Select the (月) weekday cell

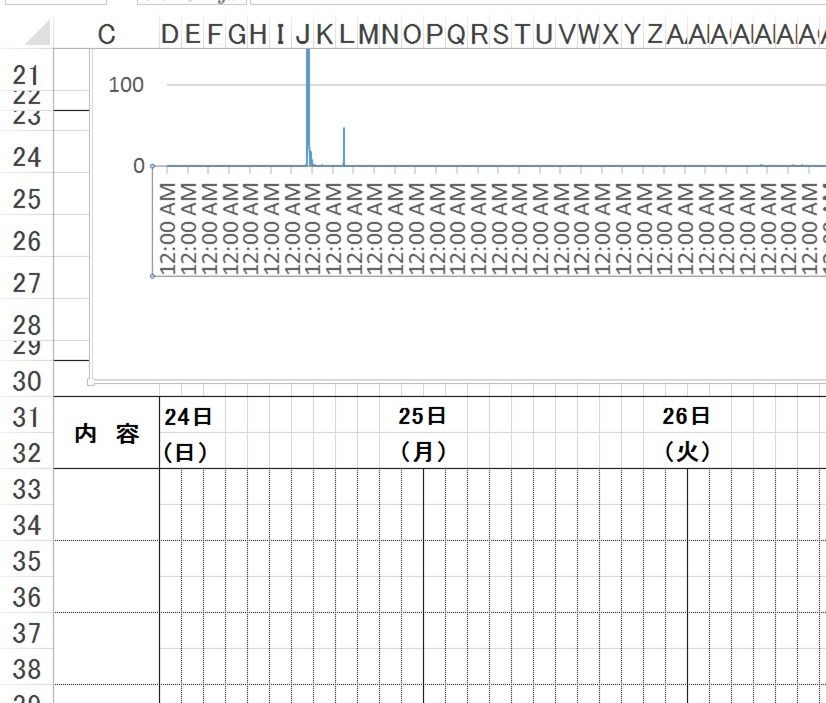pyautogui.click(x=422, y=452)
